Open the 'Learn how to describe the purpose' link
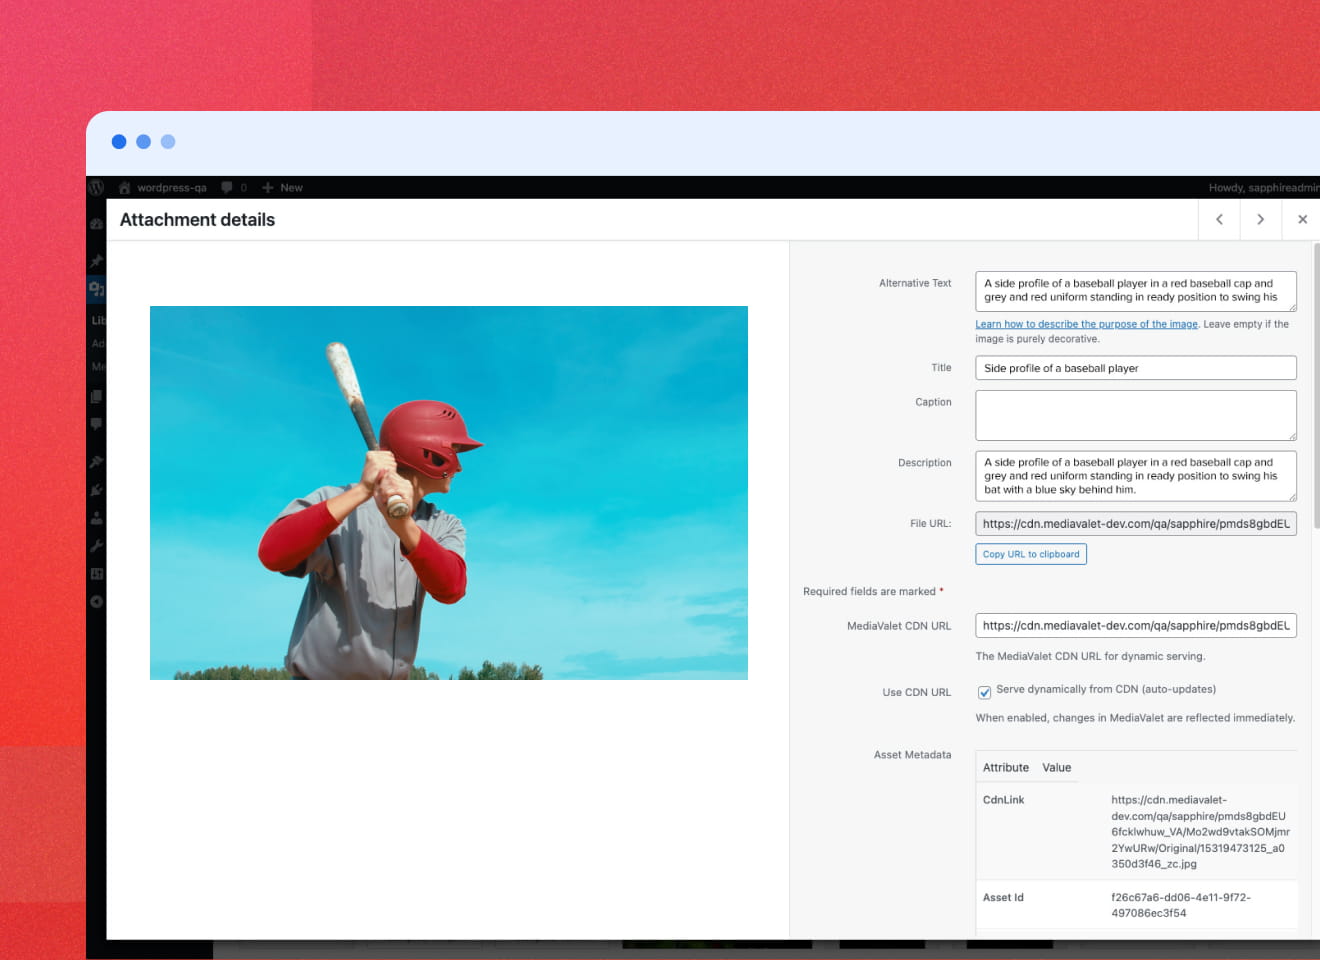The width and height of the screenshot is (1320, 960). (x=1087, y=324)
